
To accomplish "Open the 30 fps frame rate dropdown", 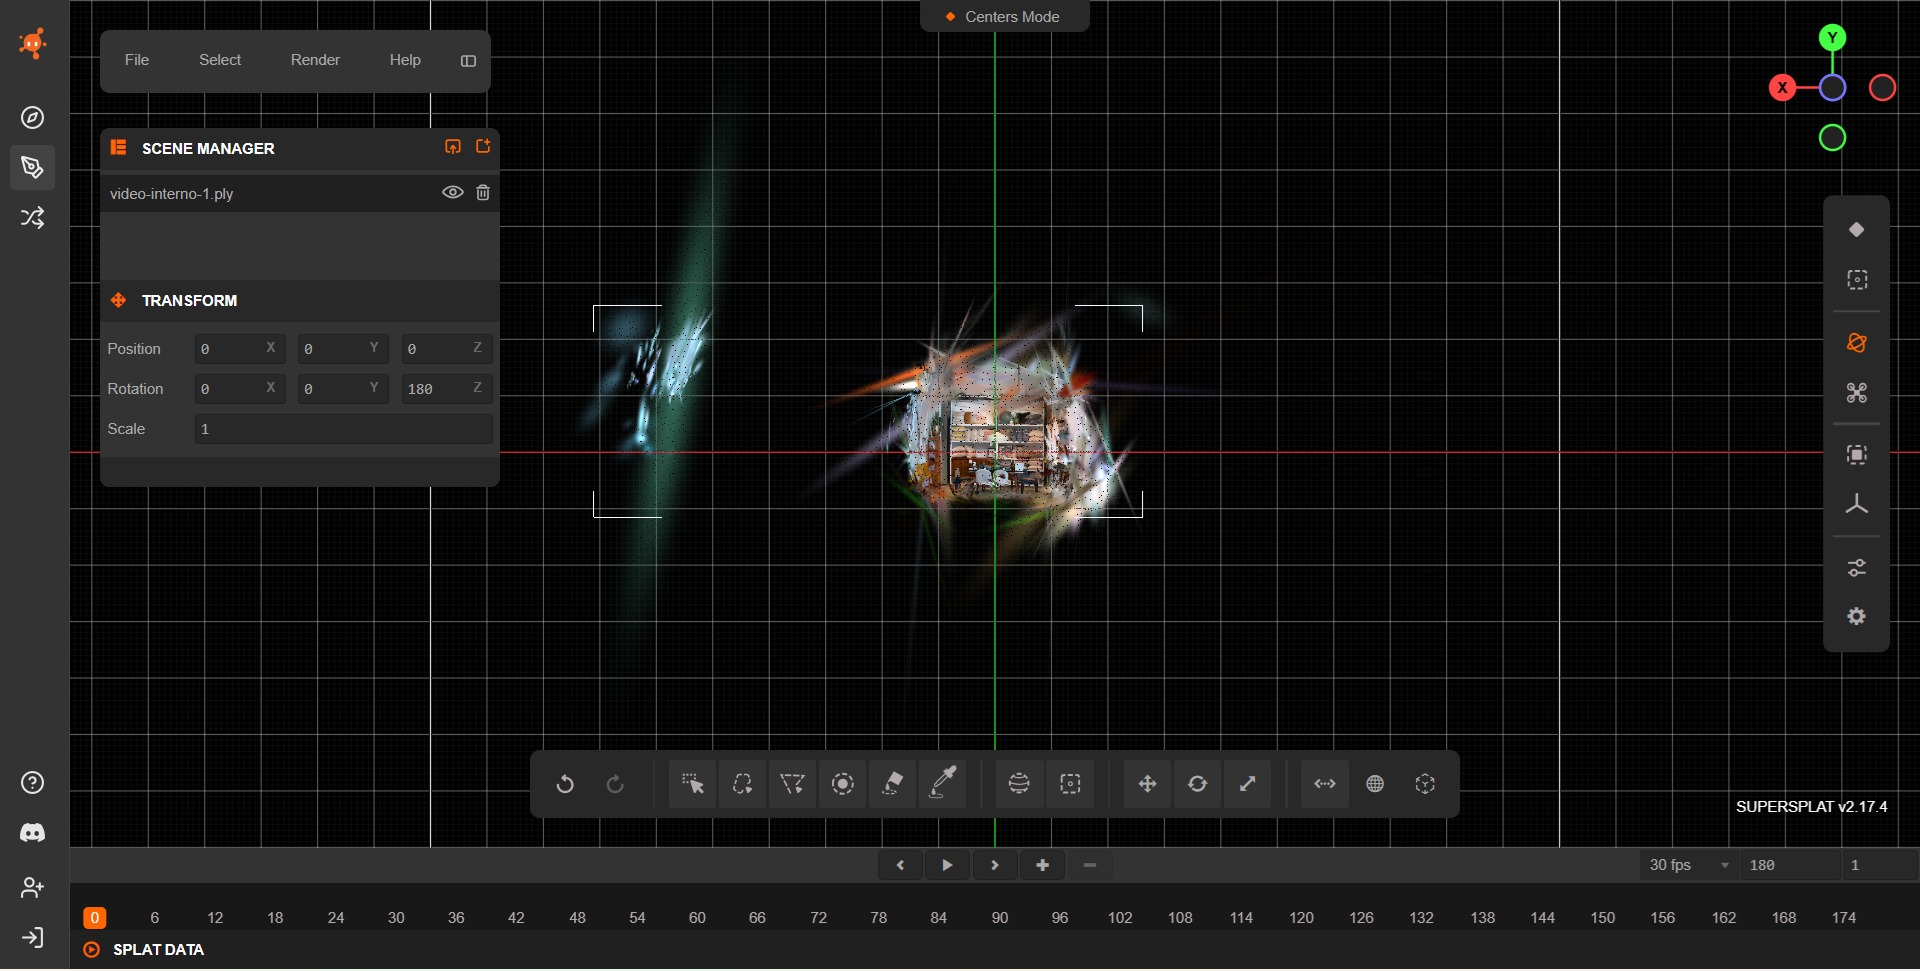I will [1689, 866].
